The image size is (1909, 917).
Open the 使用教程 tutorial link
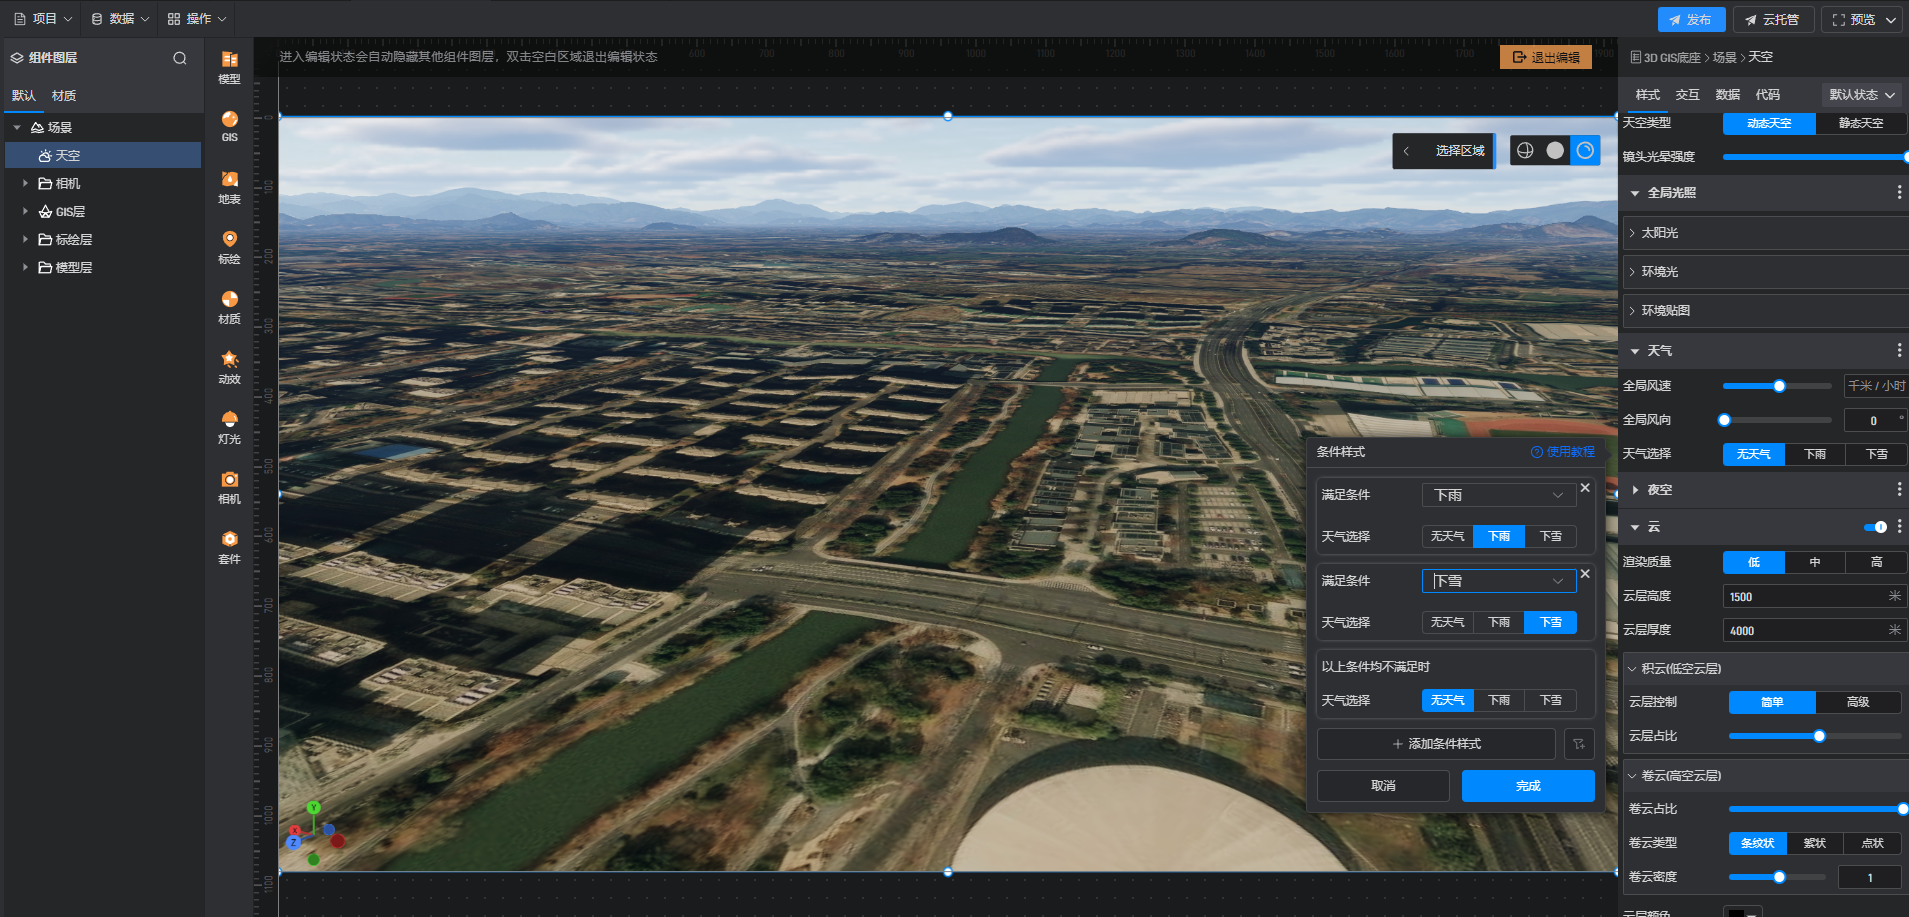[1563, 452]
